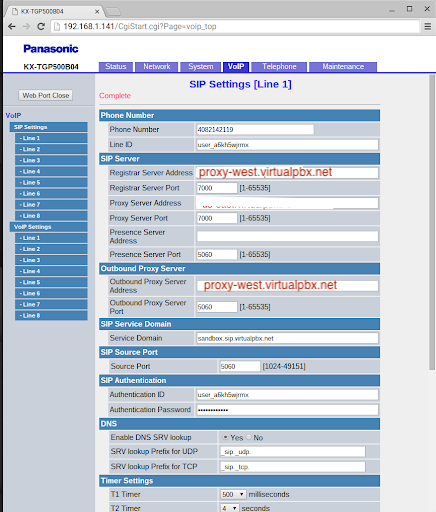436x512 pixels.
Task: Click the address bar URL
Action: pos(140,26)
